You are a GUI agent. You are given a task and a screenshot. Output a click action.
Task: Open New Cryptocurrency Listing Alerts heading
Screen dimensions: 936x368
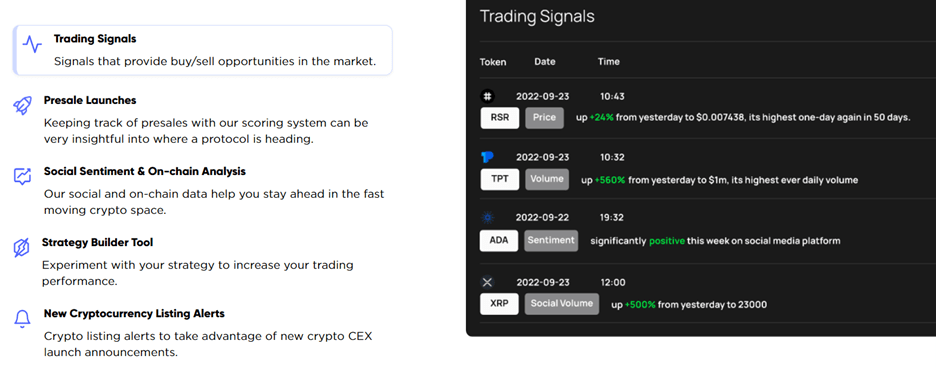(134, 314)
